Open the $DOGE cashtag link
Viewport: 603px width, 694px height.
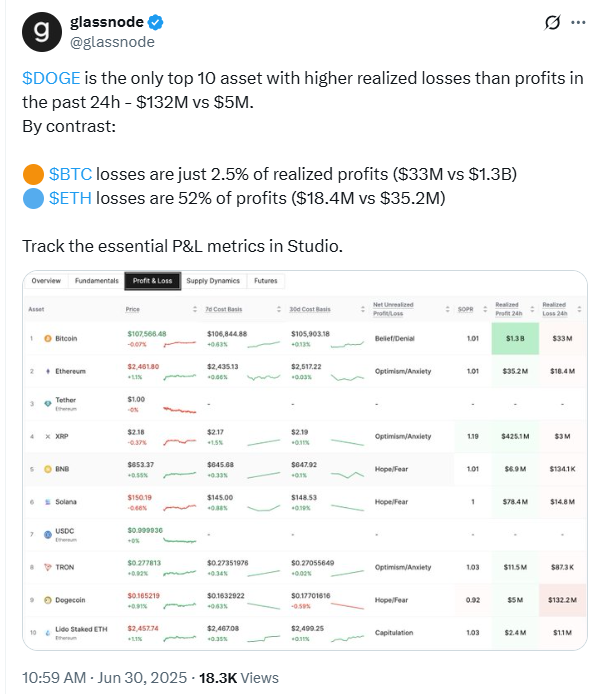[x=47, y=78]
